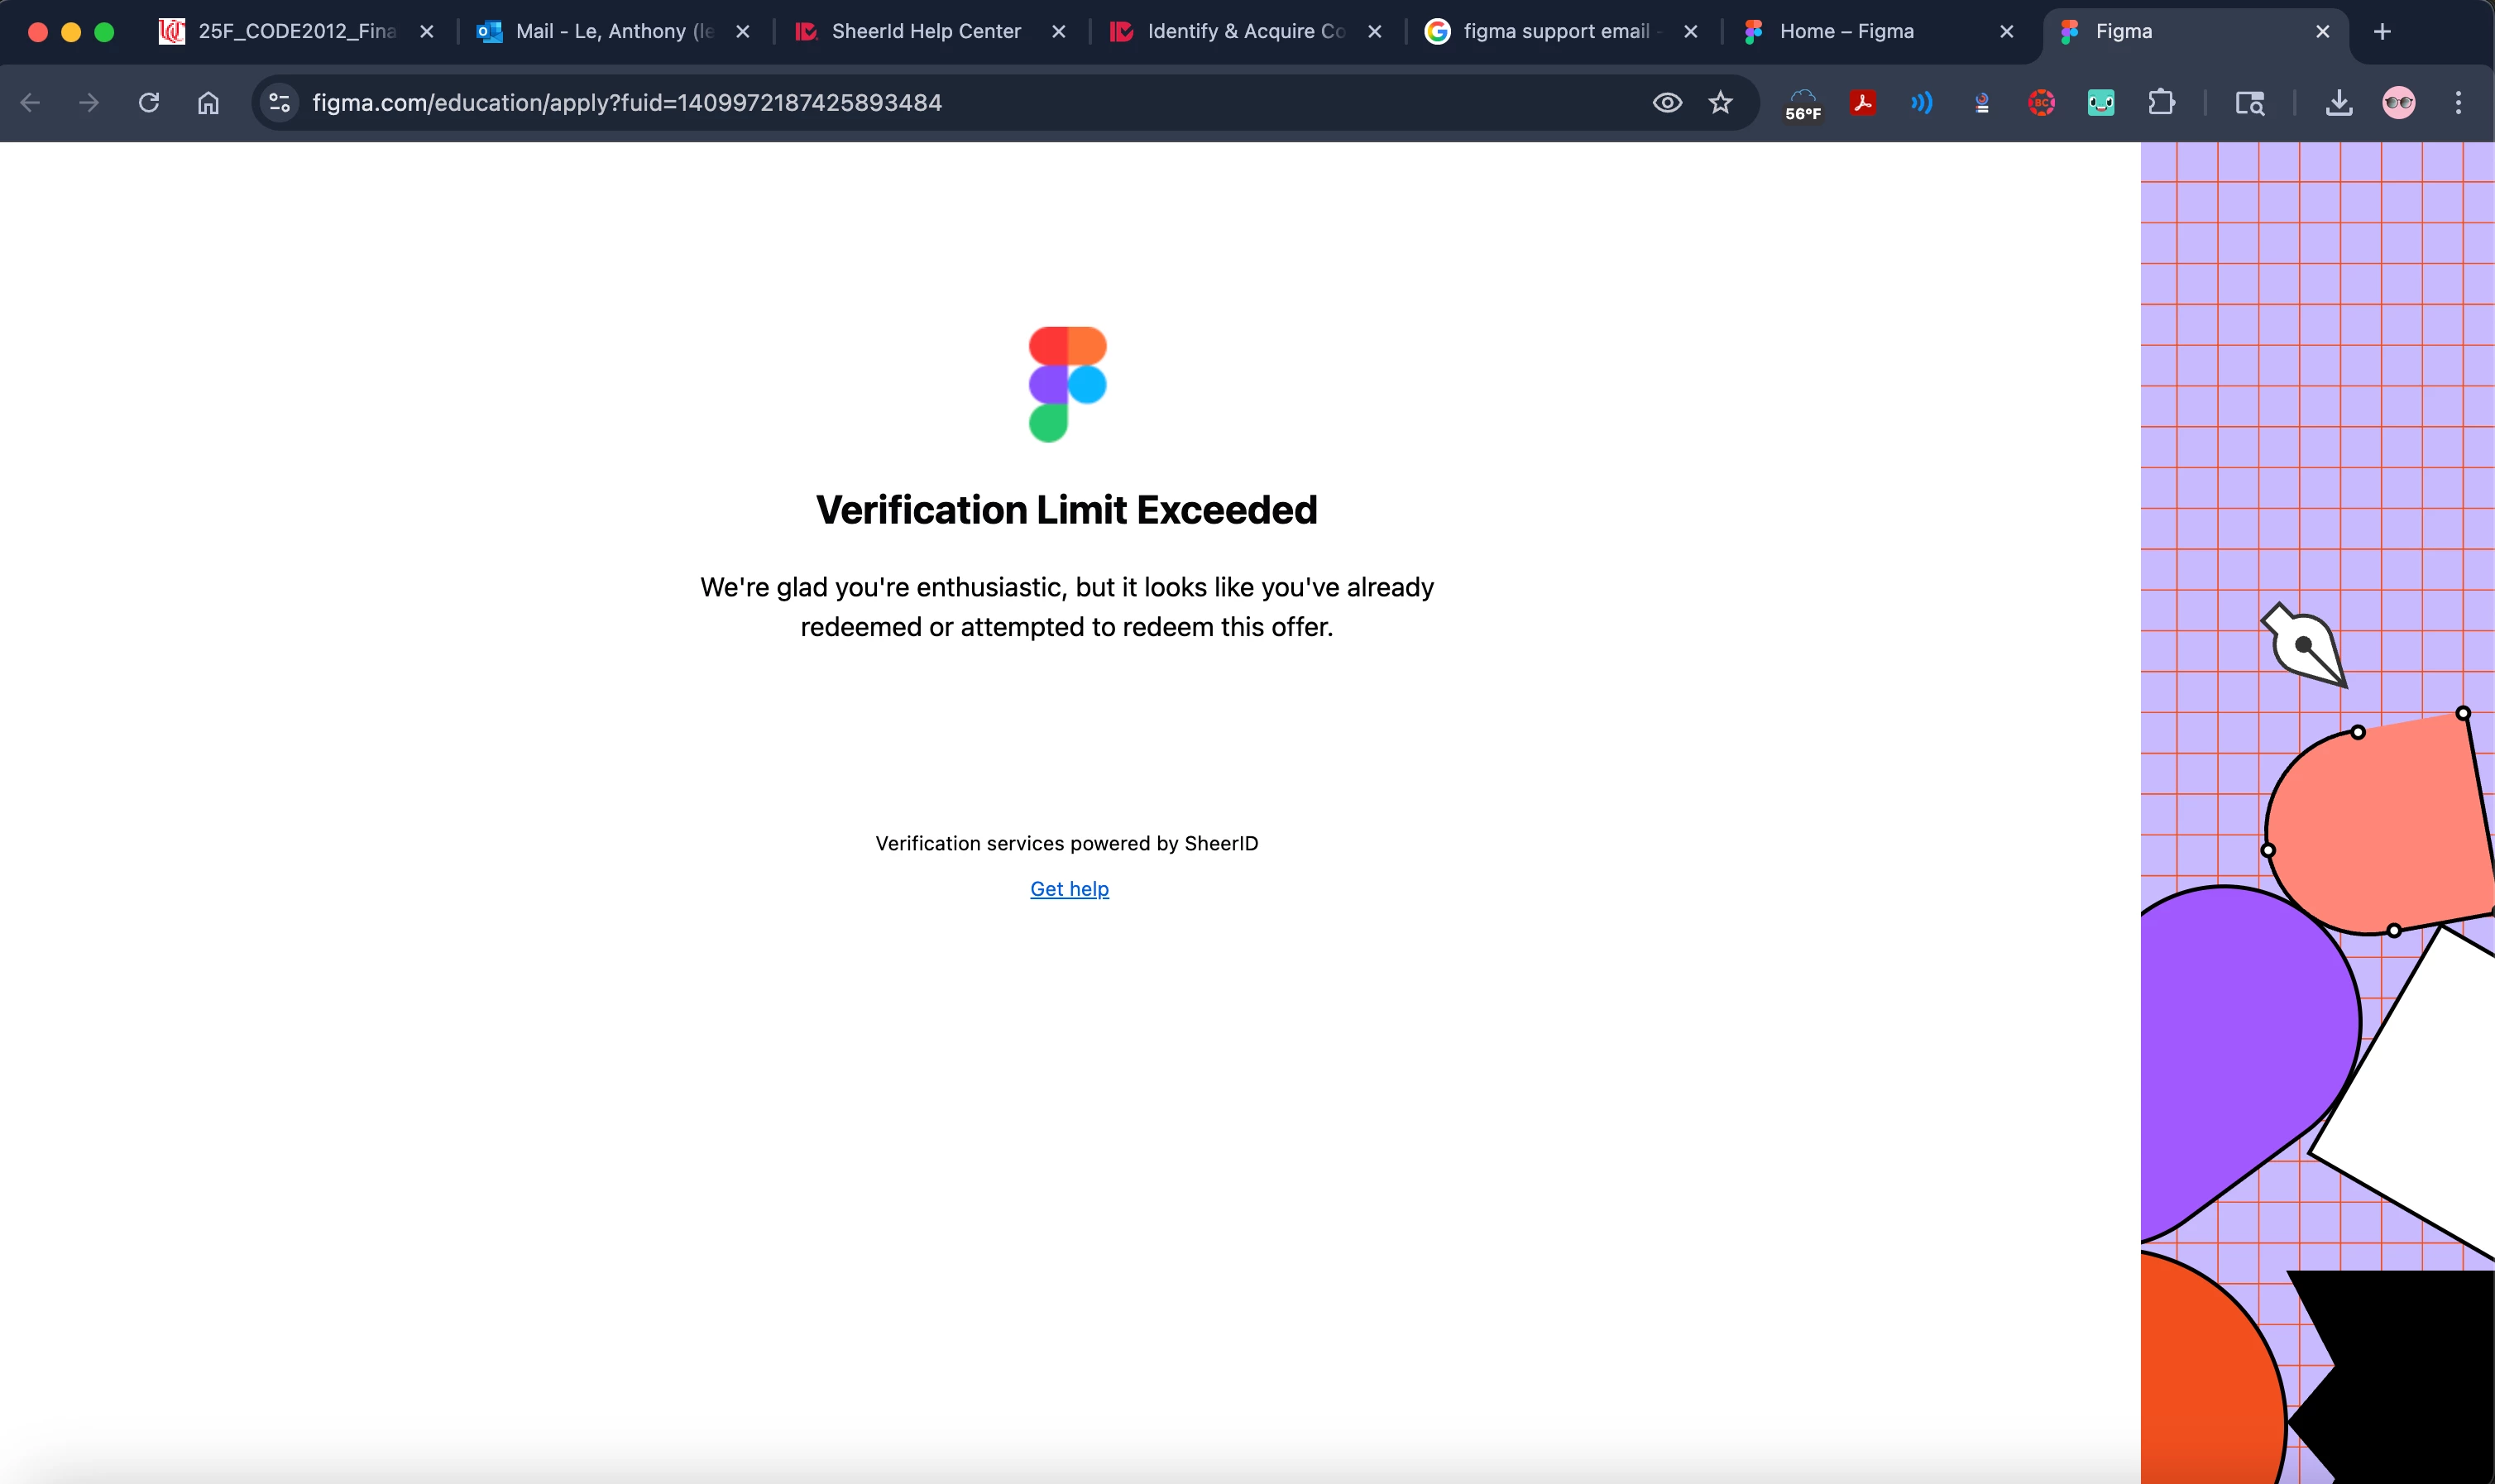Switch to Sheerld Help Center tab

pyautogui.click(x=925, y=31)
